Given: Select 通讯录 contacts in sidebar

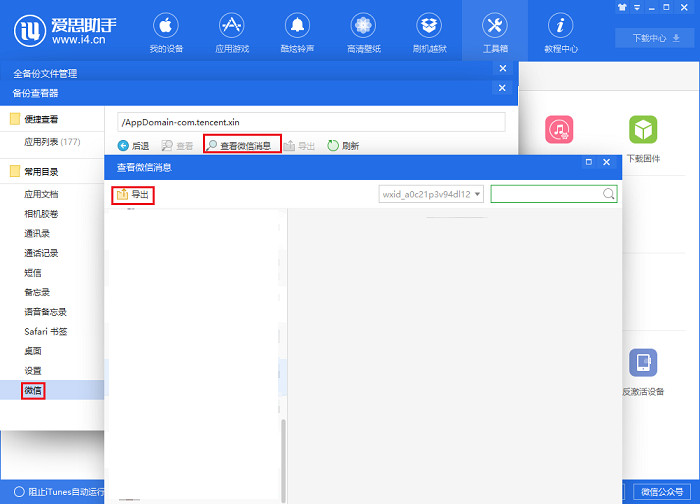Looking at the screenshot, I should click(38, 233).
